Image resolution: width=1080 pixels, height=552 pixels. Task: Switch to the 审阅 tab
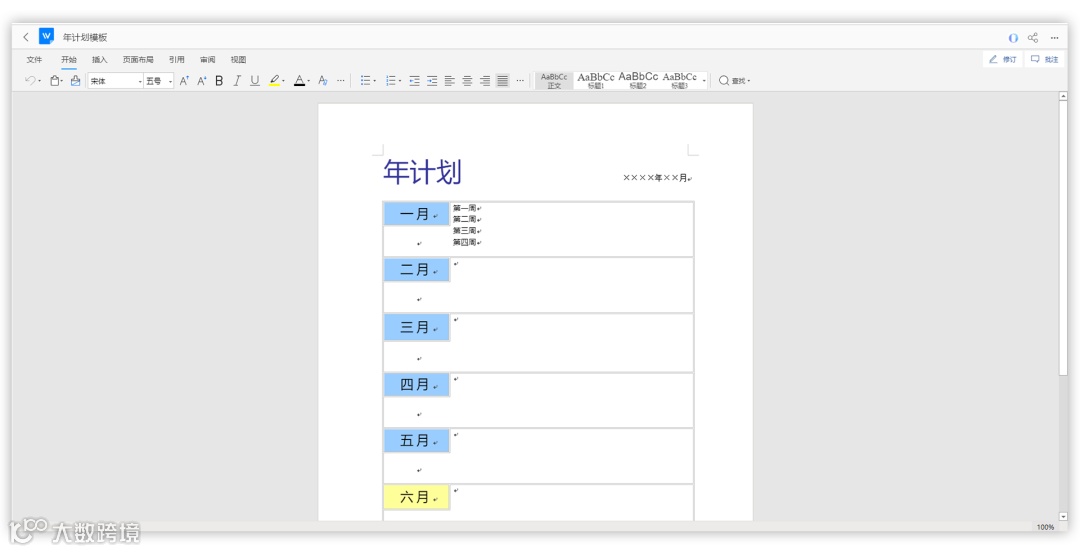[207, 60]
